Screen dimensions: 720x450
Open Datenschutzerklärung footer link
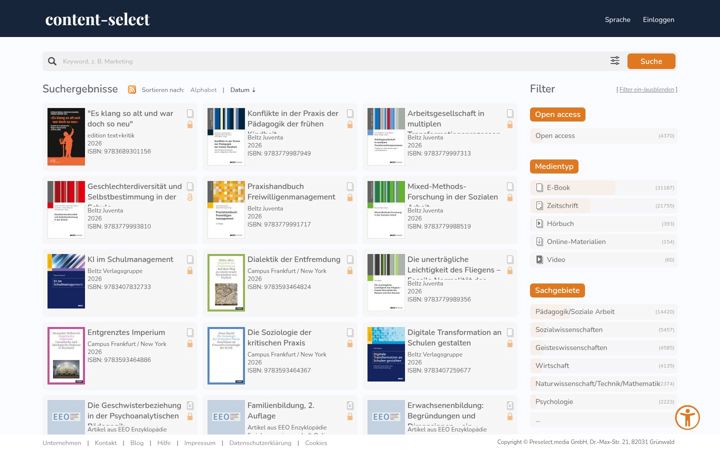[260, 443]
